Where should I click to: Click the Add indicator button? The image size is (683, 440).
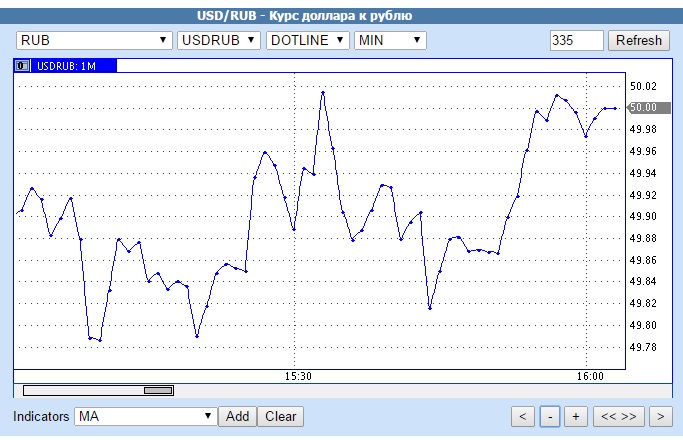237,416
